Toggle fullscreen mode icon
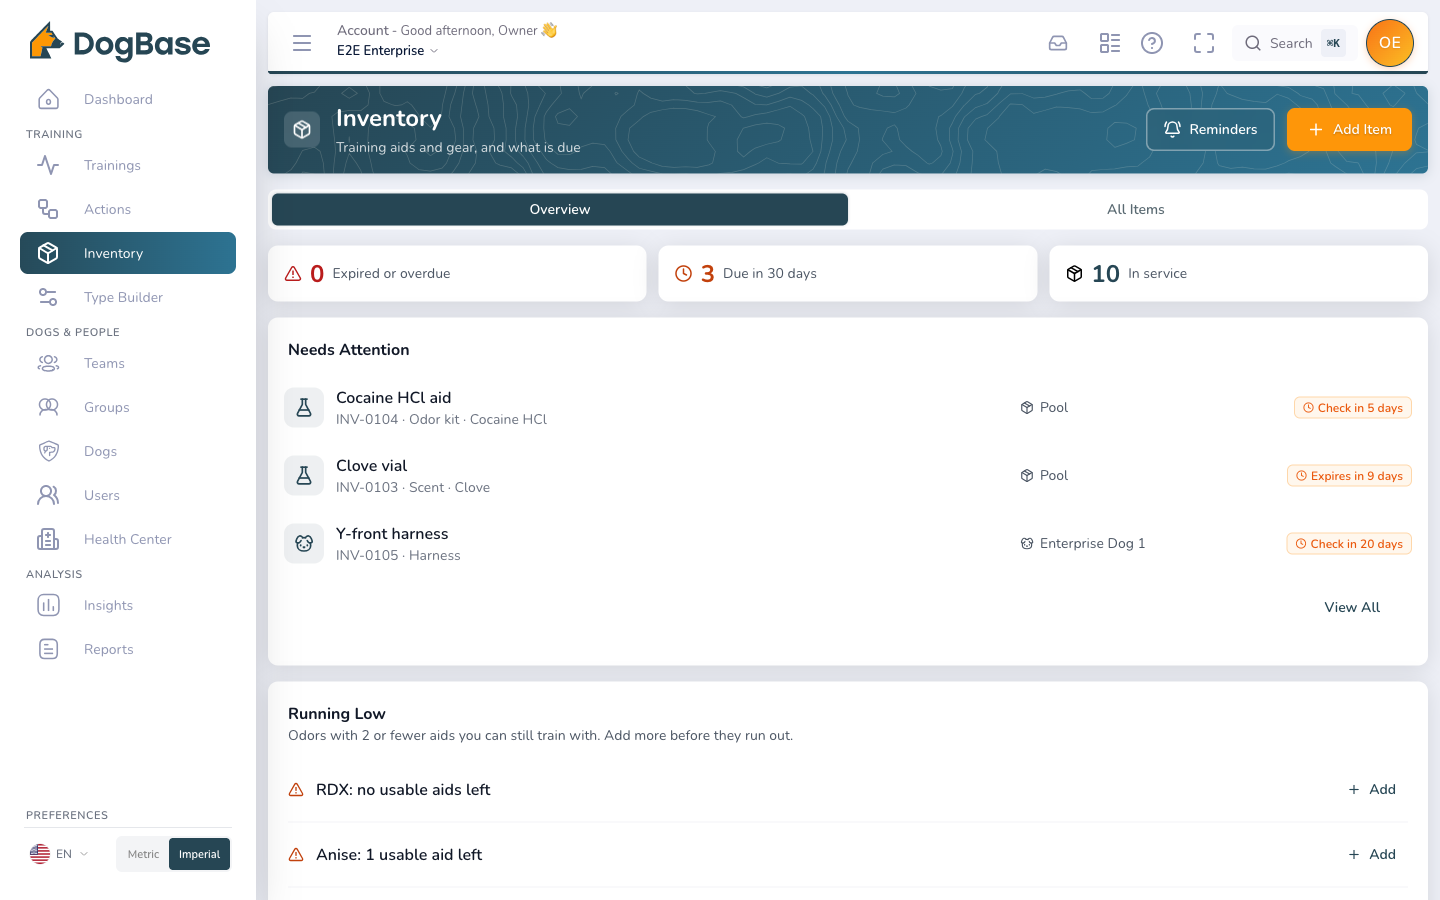 (1204, 43)
